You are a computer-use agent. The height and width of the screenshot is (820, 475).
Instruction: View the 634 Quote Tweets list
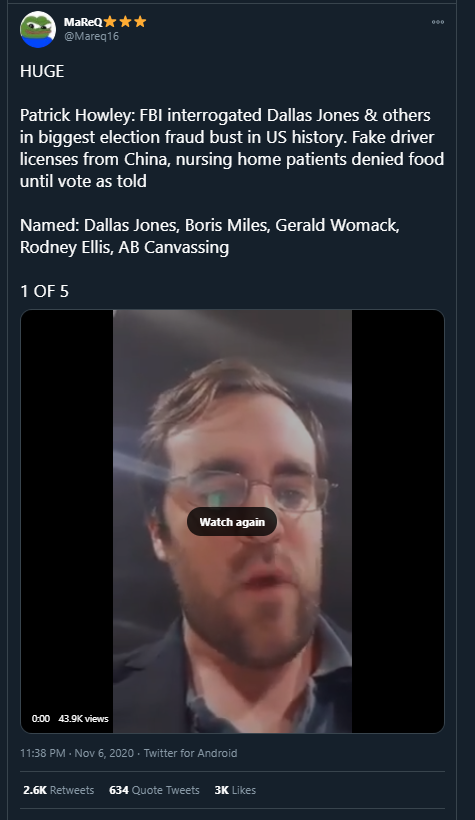154,790
